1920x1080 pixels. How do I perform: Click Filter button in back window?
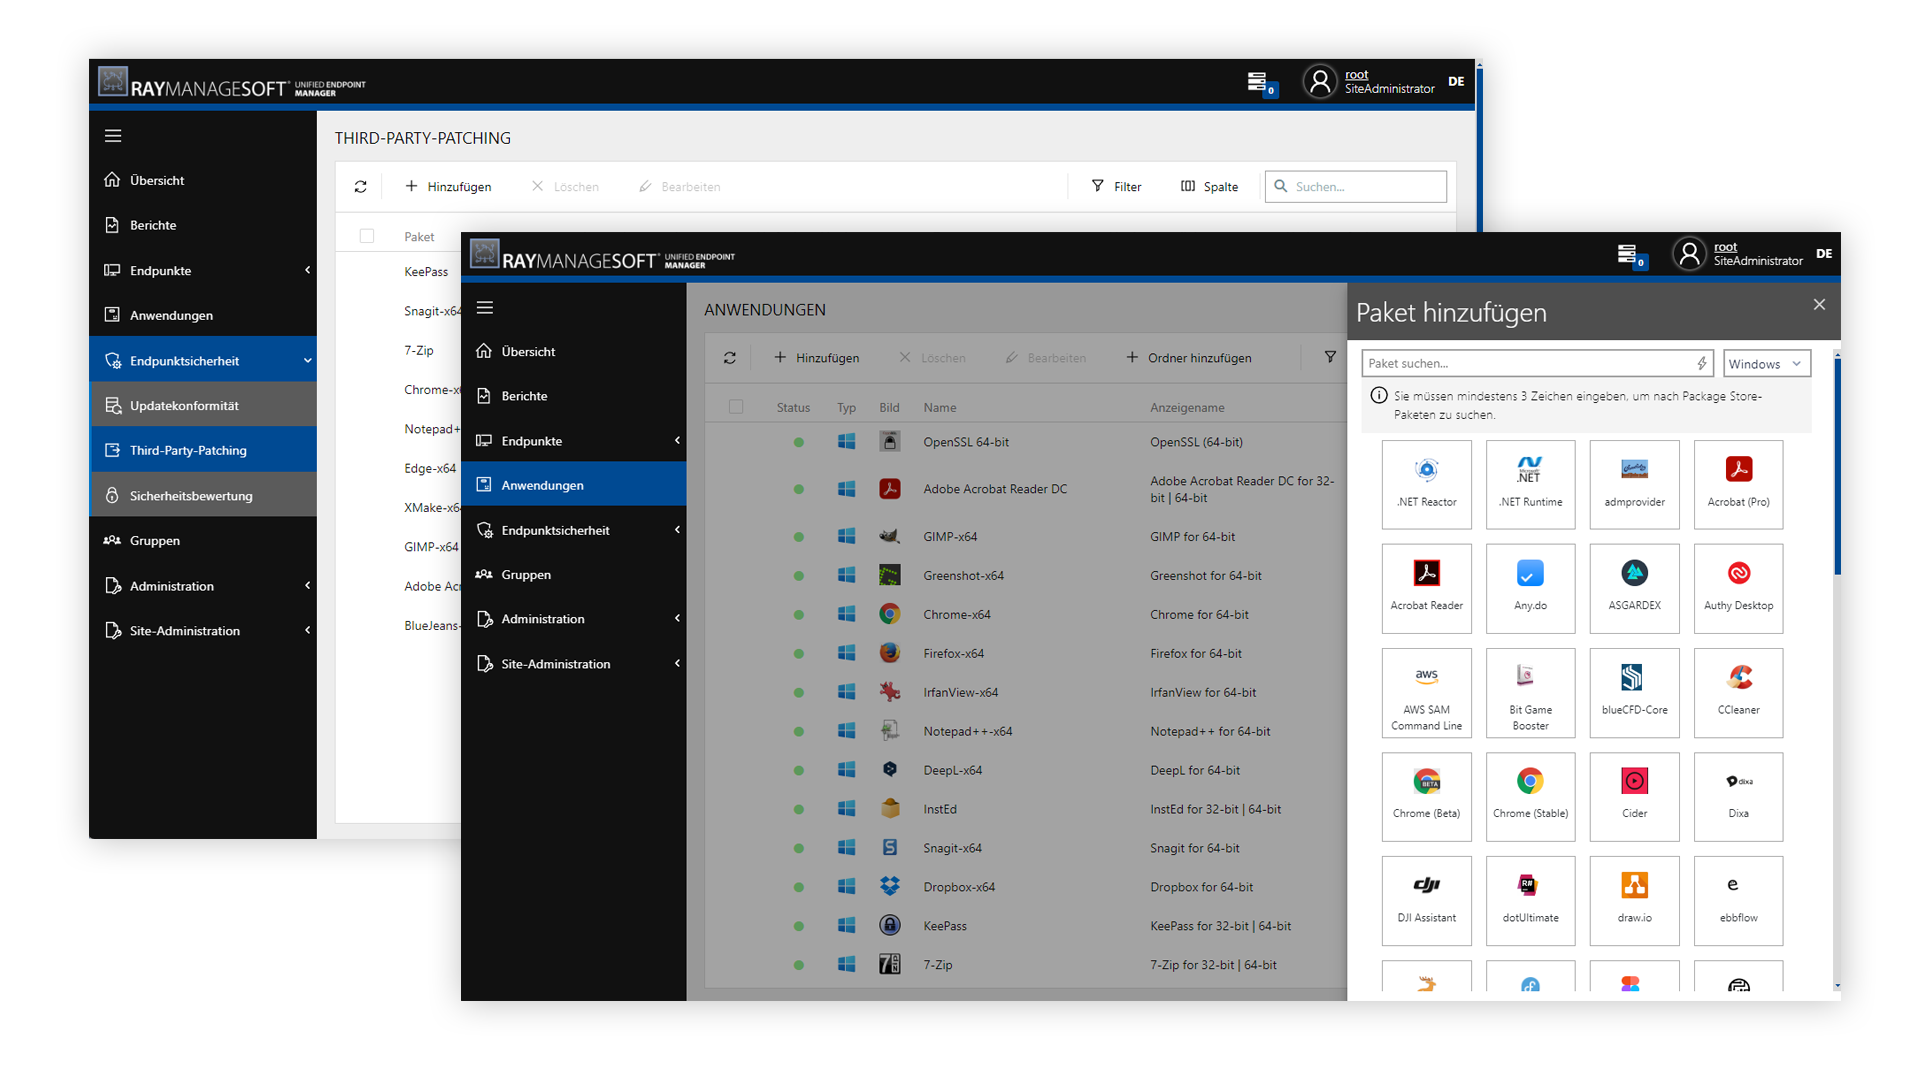point(1116,187)
